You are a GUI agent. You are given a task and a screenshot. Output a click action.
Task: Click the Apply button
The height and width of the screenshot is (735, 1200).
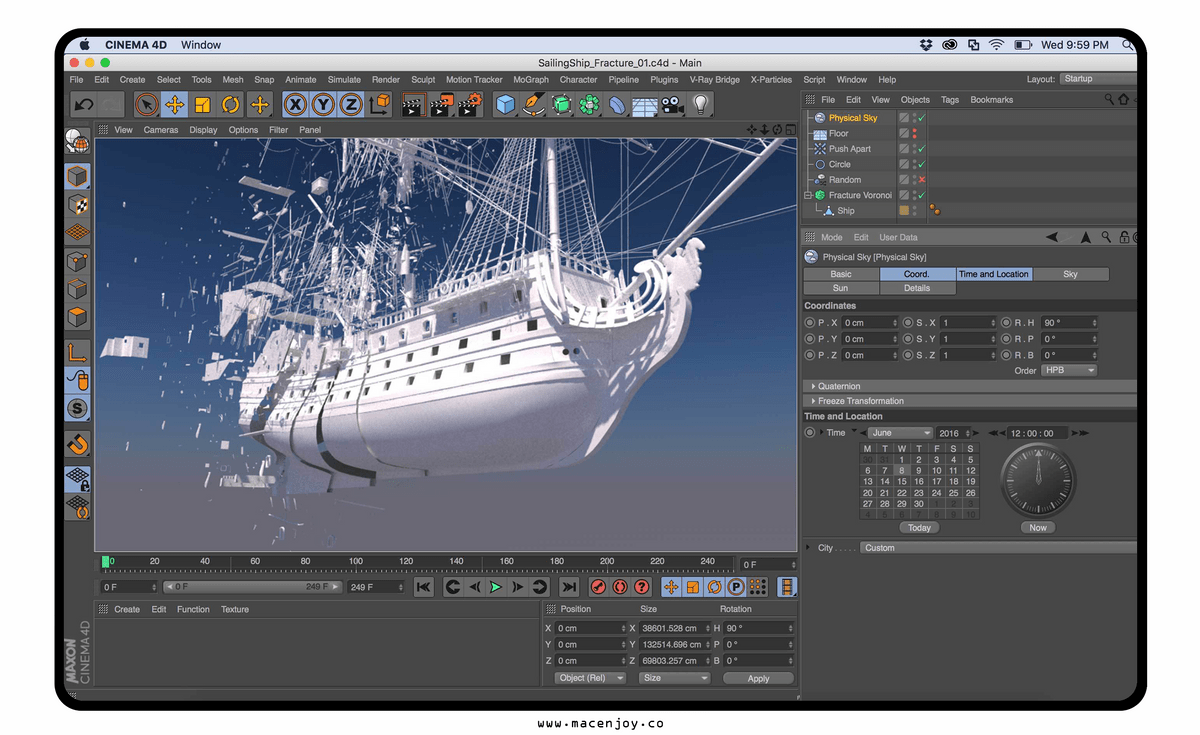(x=759, y=678)
